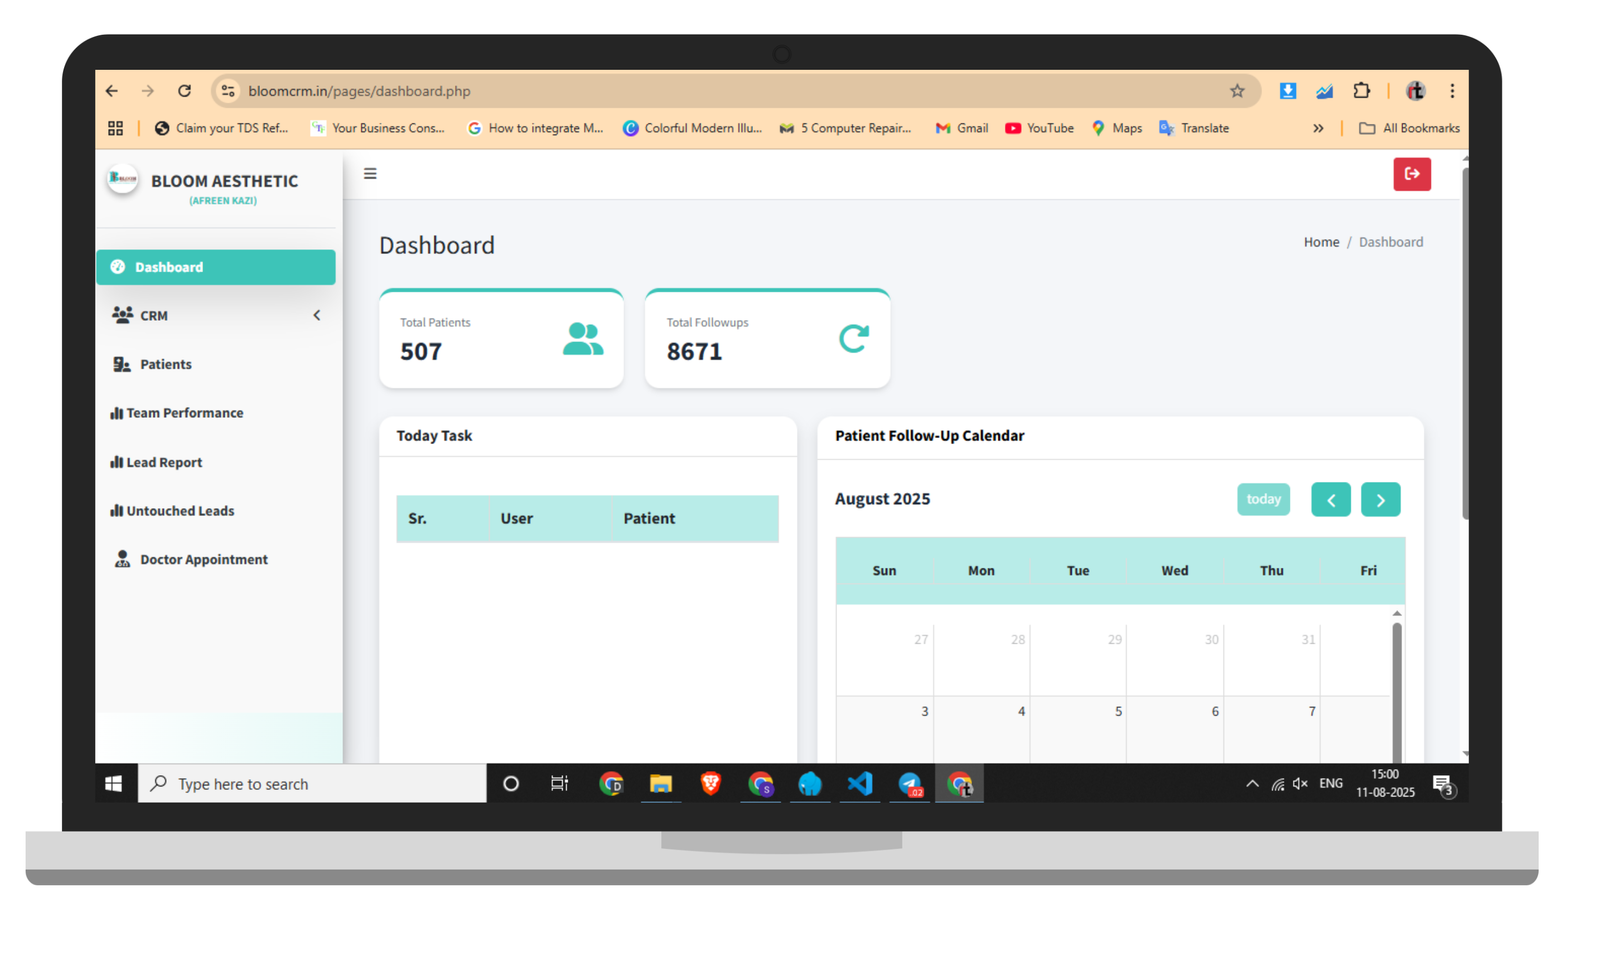The height and width of the screenshot is (955, 1600).
Task: Open the browser extensions puzzle icon
Action: coord(1361,91)
